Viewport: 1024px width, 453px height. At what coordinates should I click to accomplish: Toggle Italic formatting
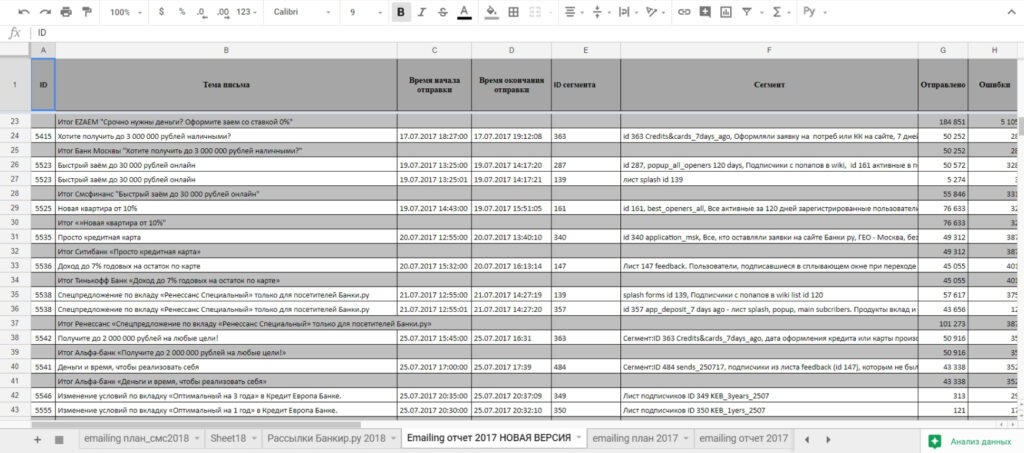point(422,12)
